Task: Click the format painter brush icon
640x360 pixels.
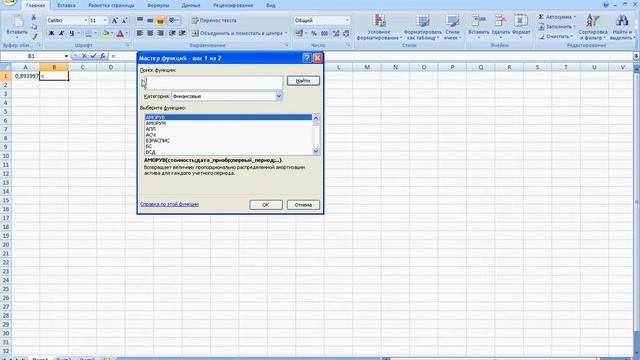Action: tap(34, 36)
